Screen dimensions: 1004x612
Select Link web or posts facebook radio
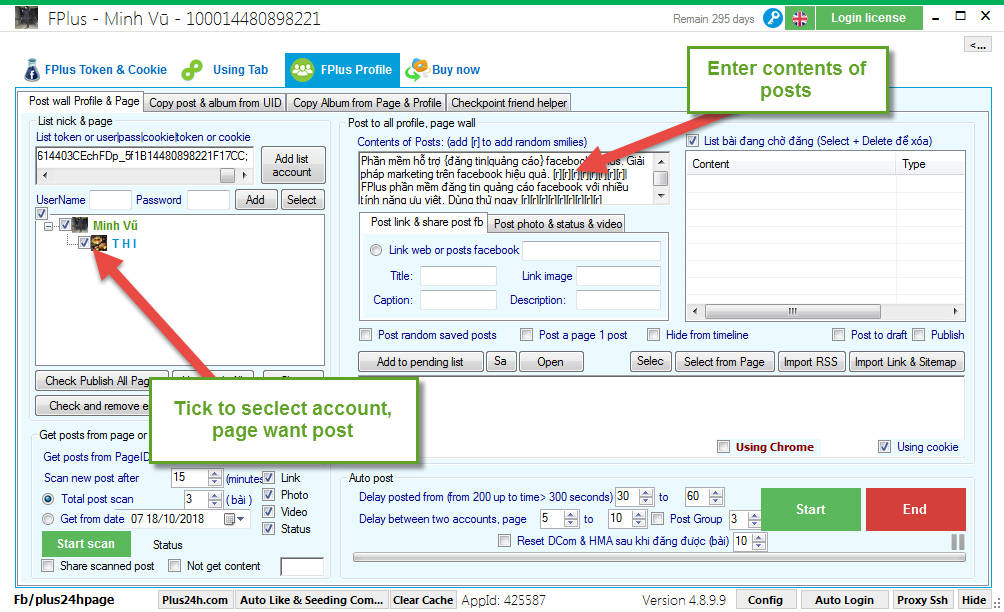point(376,250)
